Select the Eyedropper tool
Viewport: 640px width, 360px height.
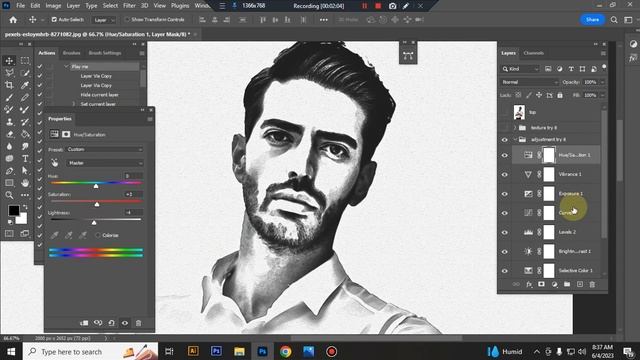[25, 85]
